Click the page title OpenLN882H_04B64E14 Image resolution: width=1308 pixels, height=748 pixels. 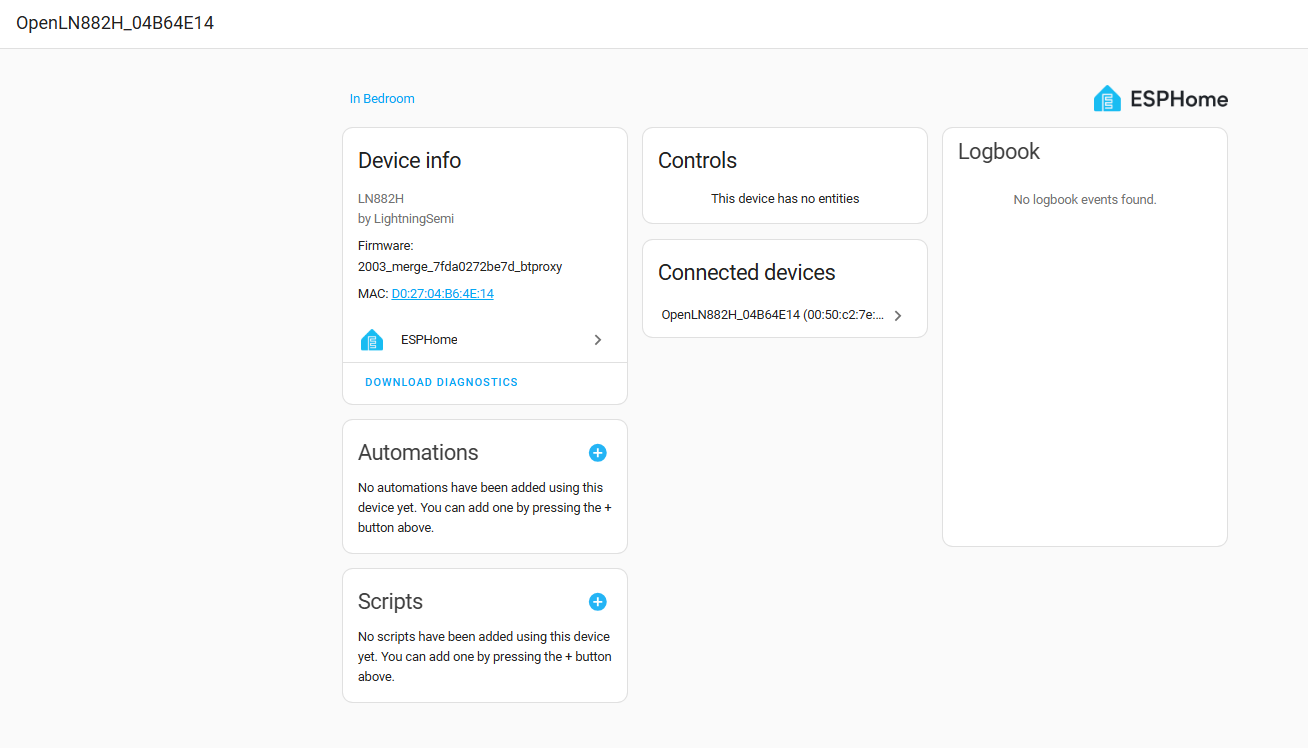115,23
